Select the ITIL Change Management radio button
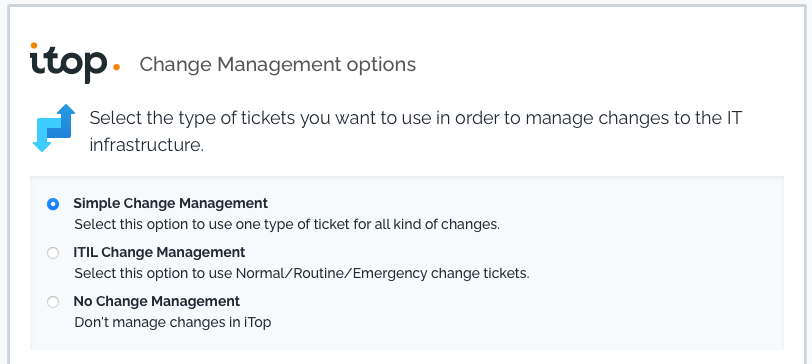Image resolution: width=812 pixels, height=364 pixels. point(53,253)
